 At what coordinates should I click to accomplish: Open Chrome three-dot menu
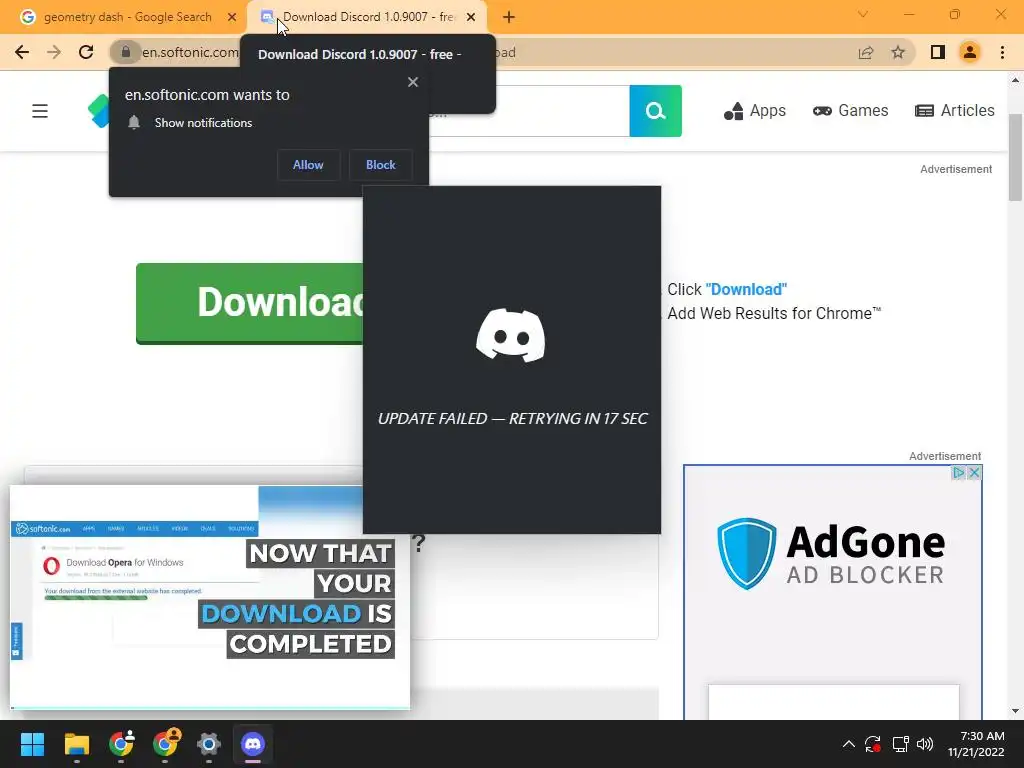pos(1002,52)
